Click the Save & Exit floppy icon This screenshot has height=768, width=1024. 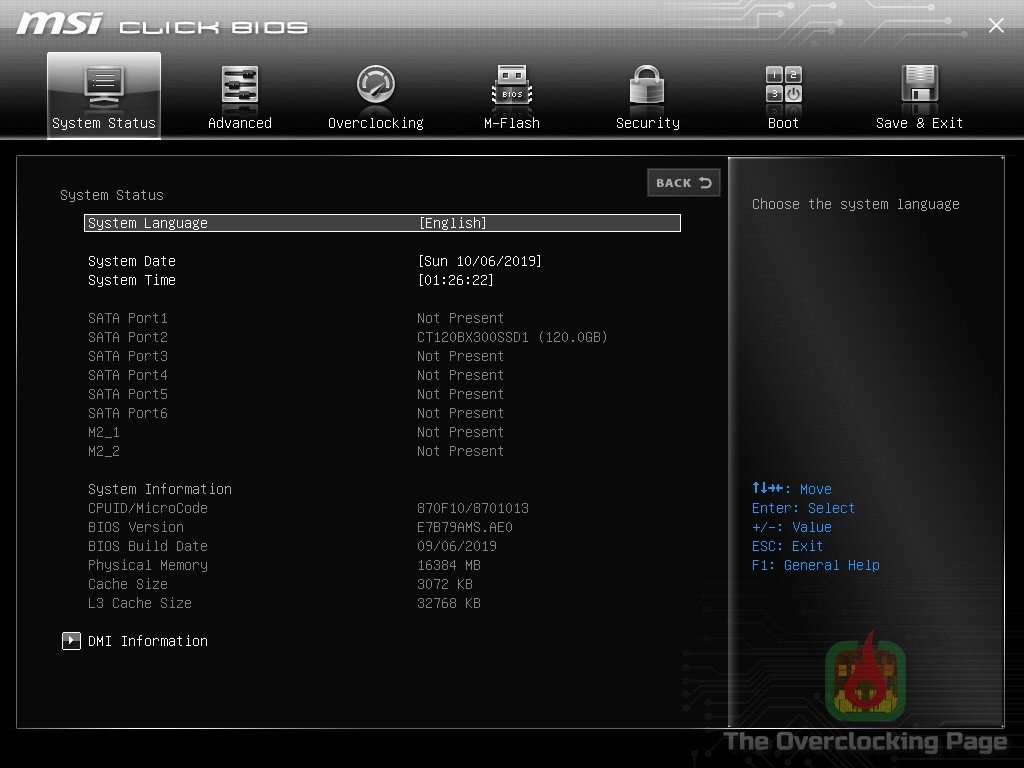pos(918,85)
